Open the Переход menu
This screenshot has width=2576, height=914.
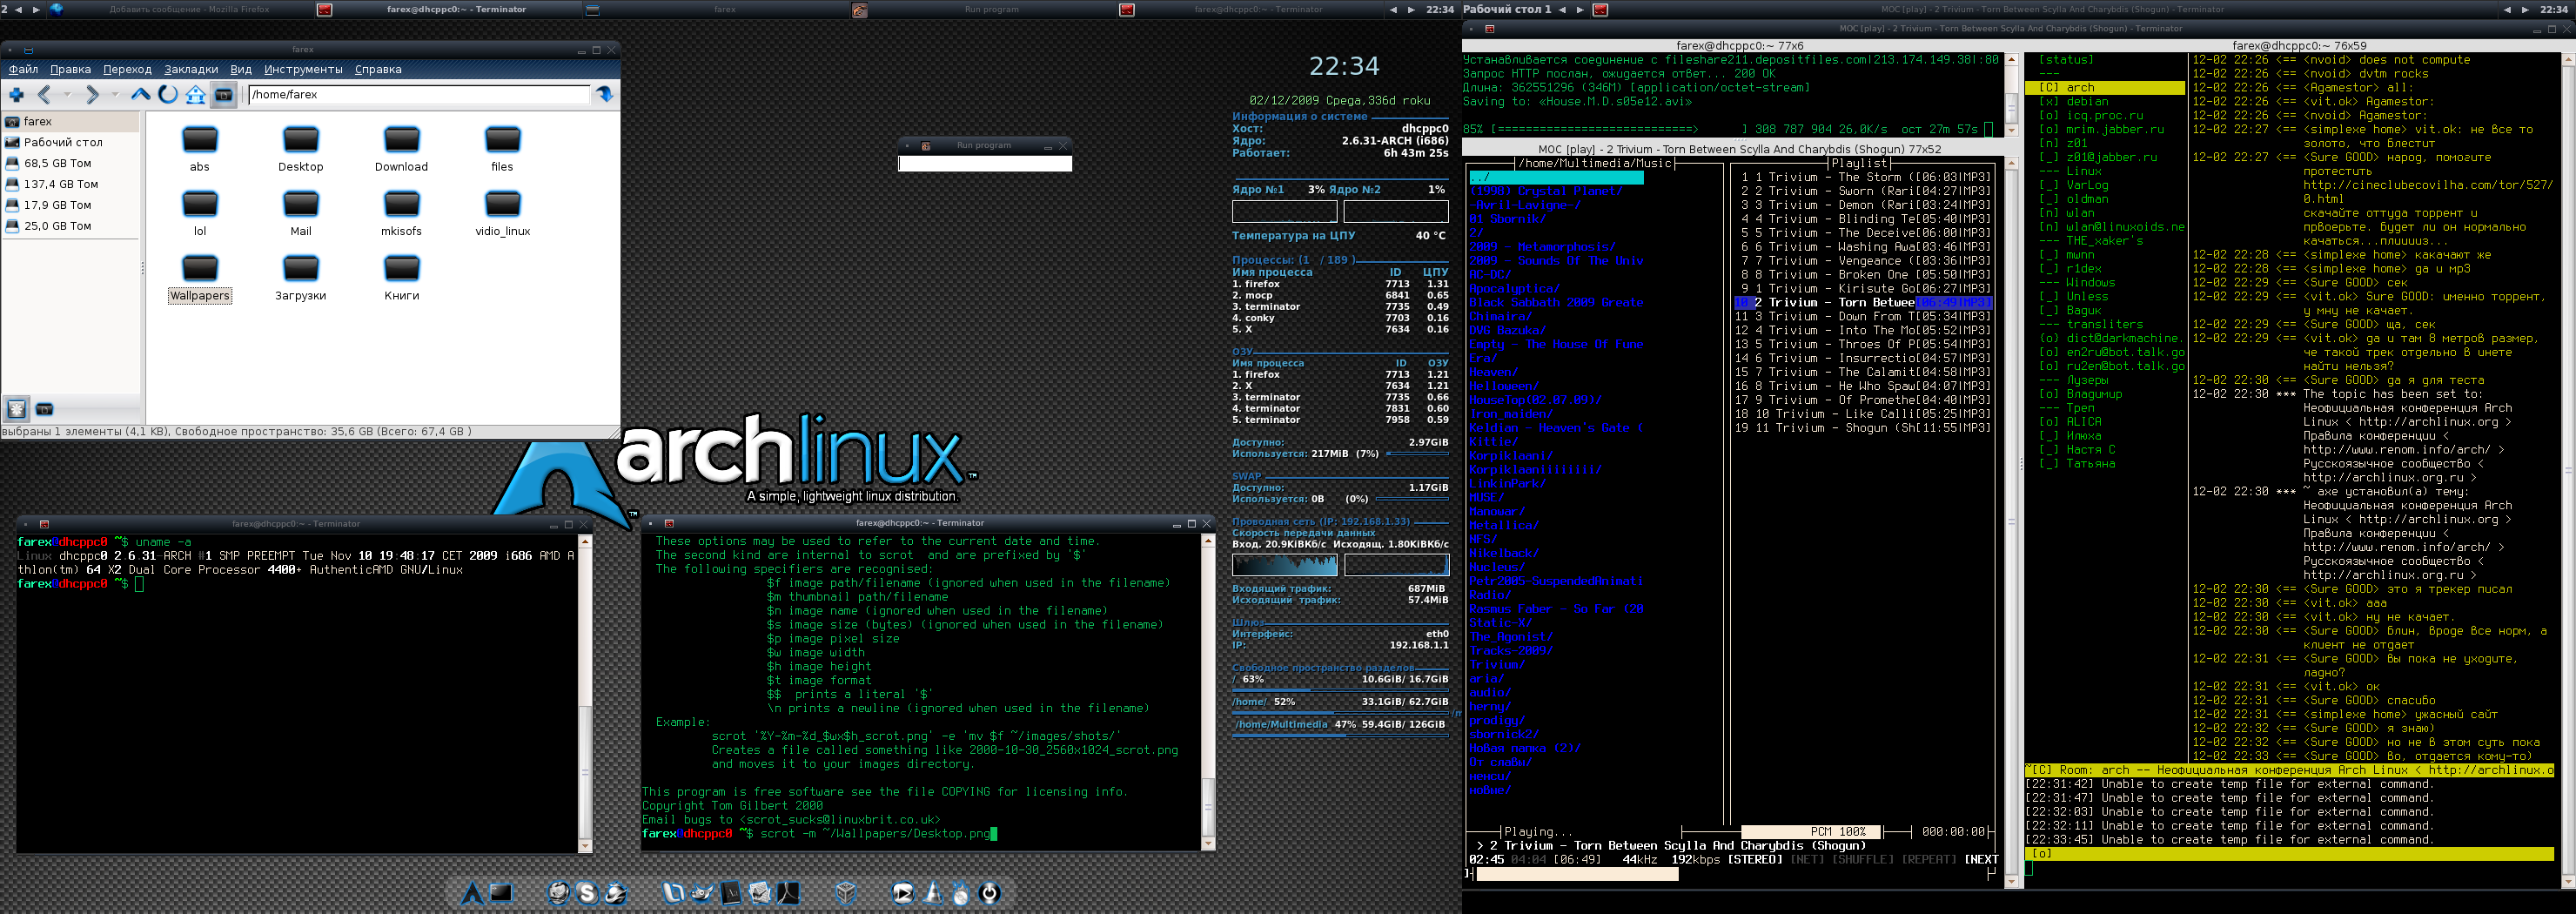(127, 69)
